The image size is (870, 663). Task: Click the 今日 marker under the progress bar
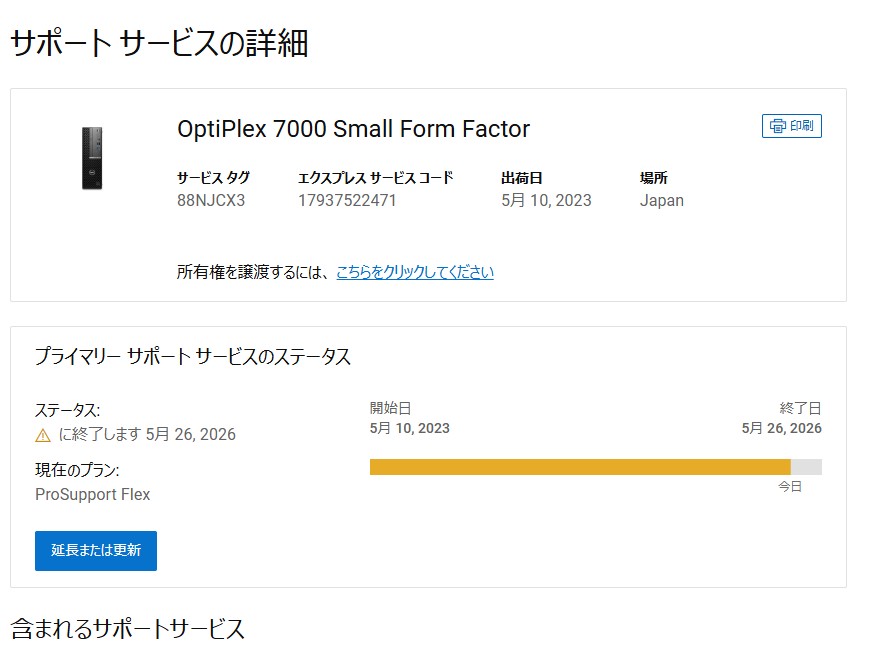coord(790,487)
